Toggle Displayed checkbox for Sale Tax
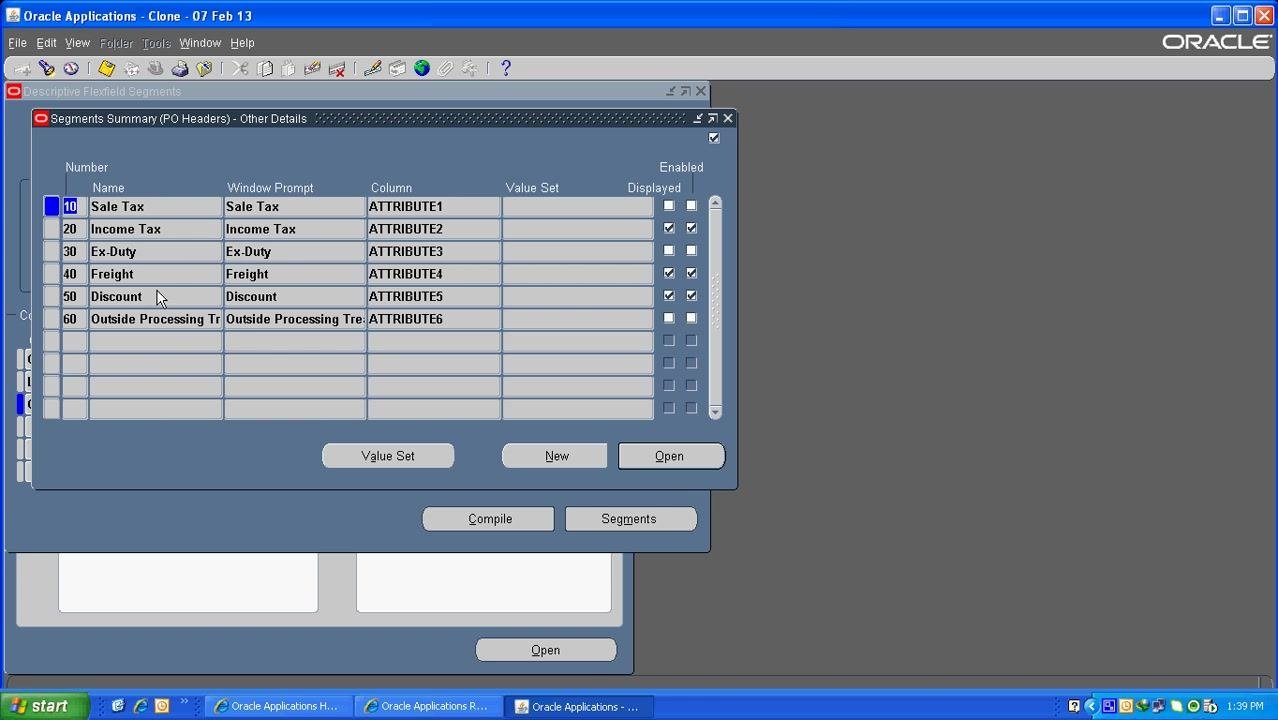This screenshot has height=720, width=1278. pos(669,206)
